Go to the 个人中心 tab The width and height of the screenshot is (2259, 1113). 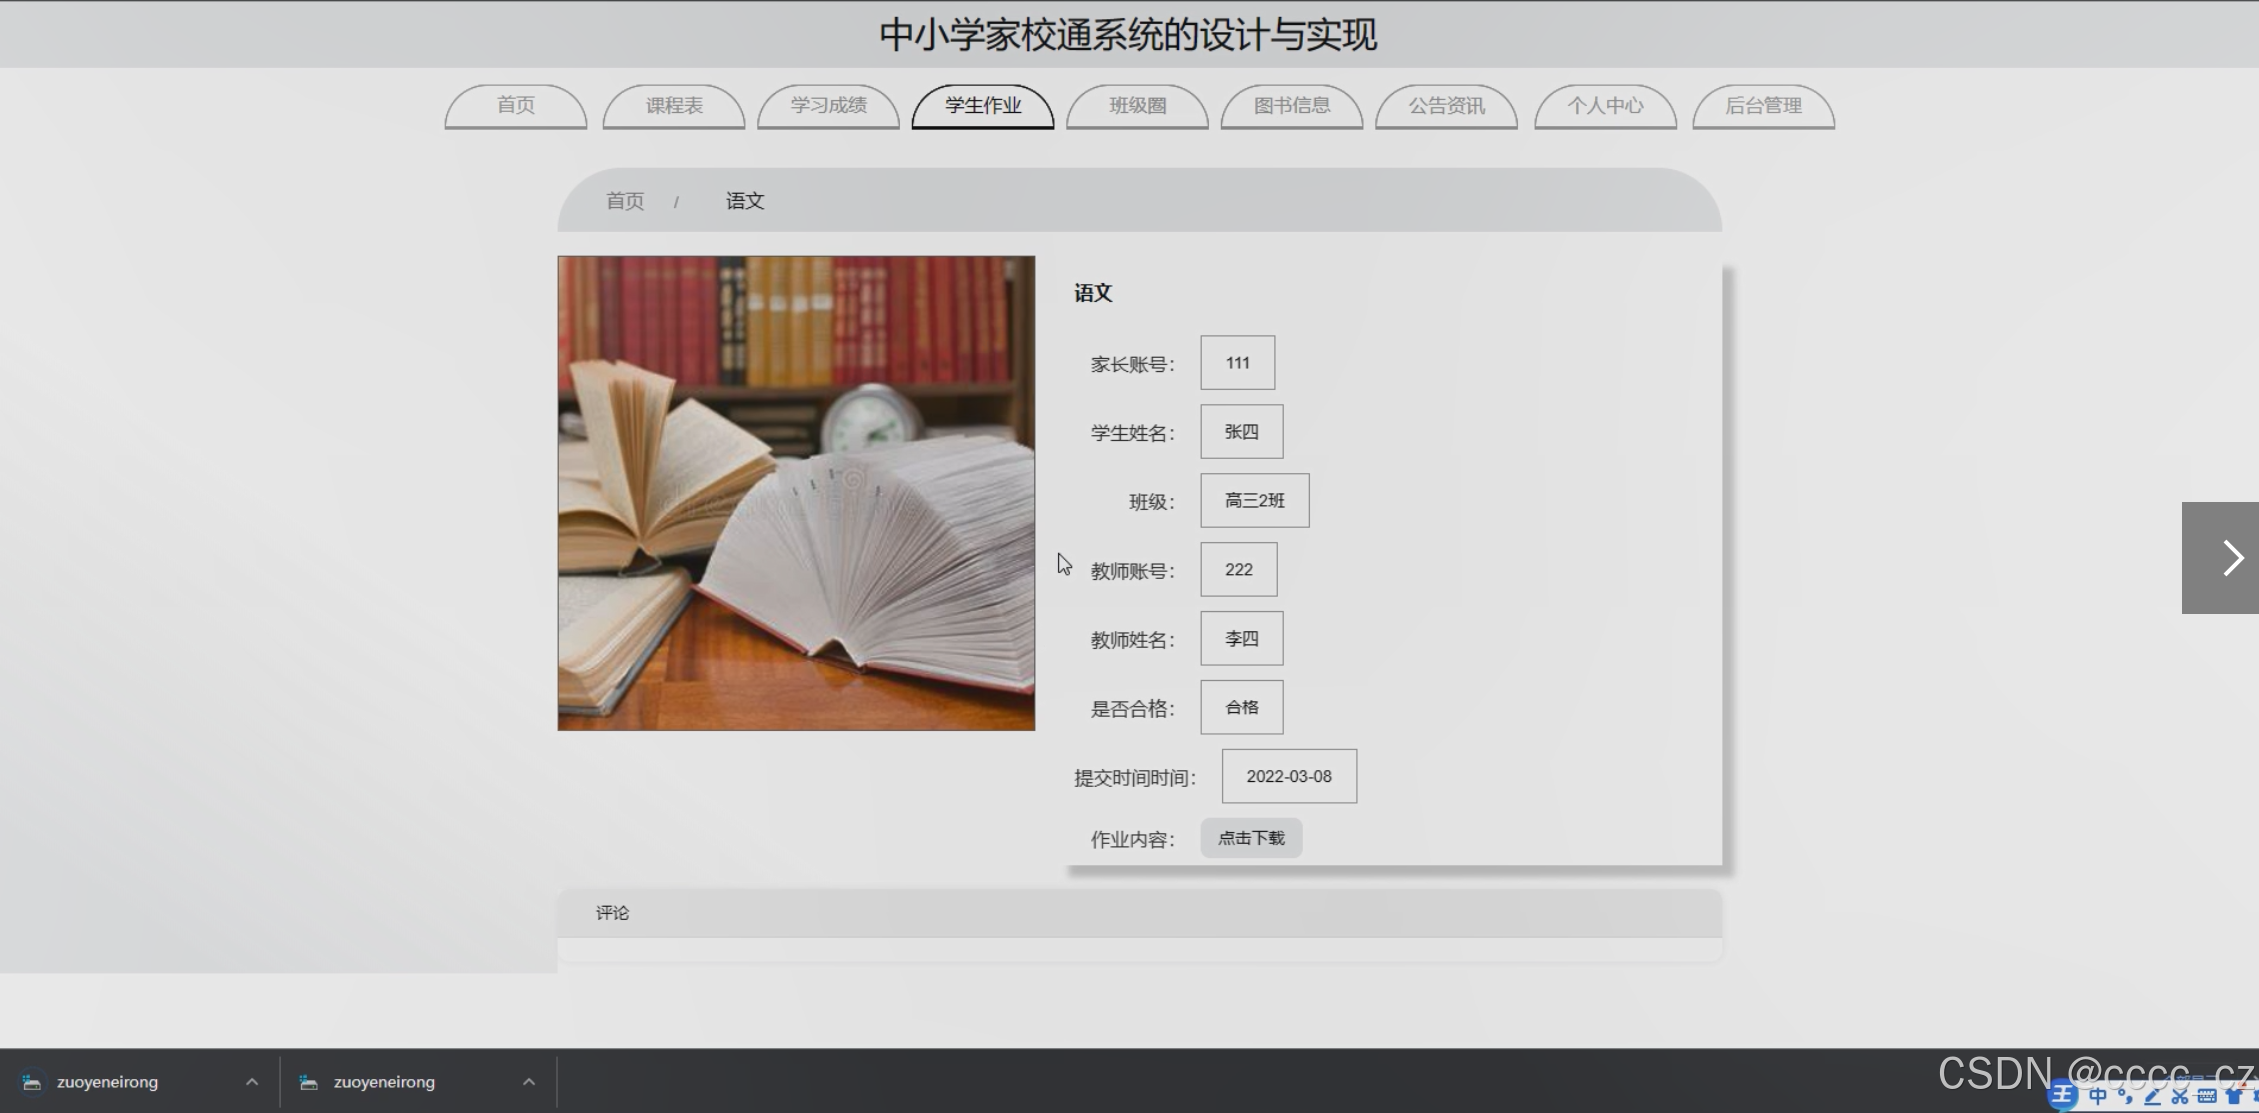point(1605,106)
